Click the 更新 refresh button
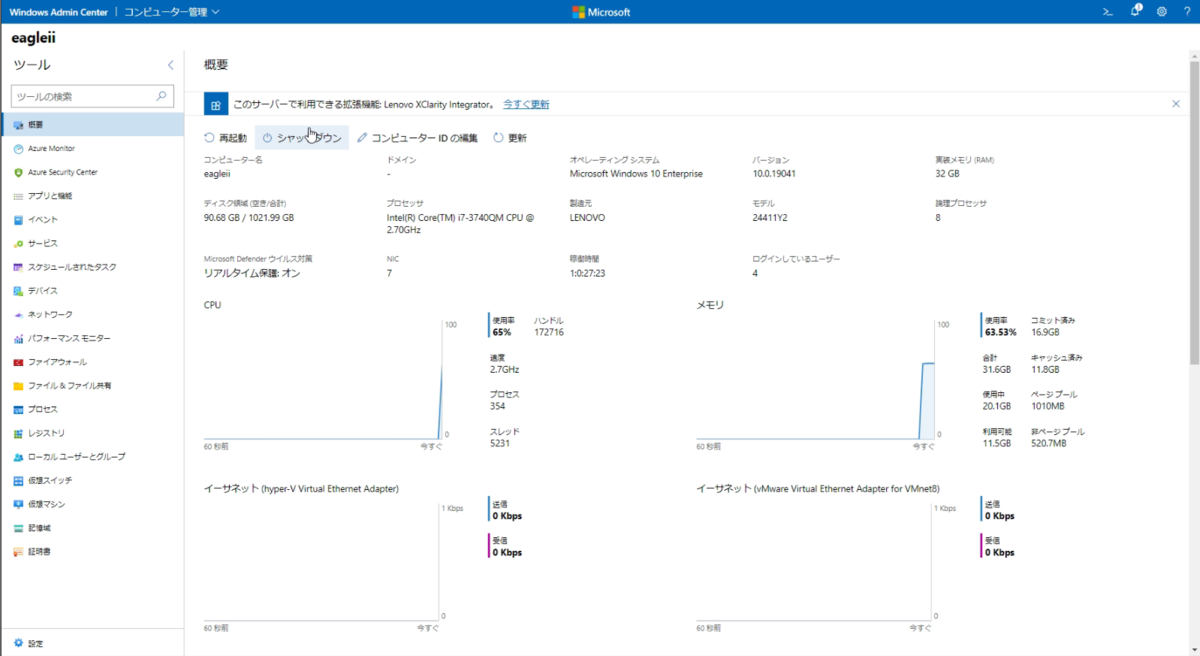 point(510,138)
